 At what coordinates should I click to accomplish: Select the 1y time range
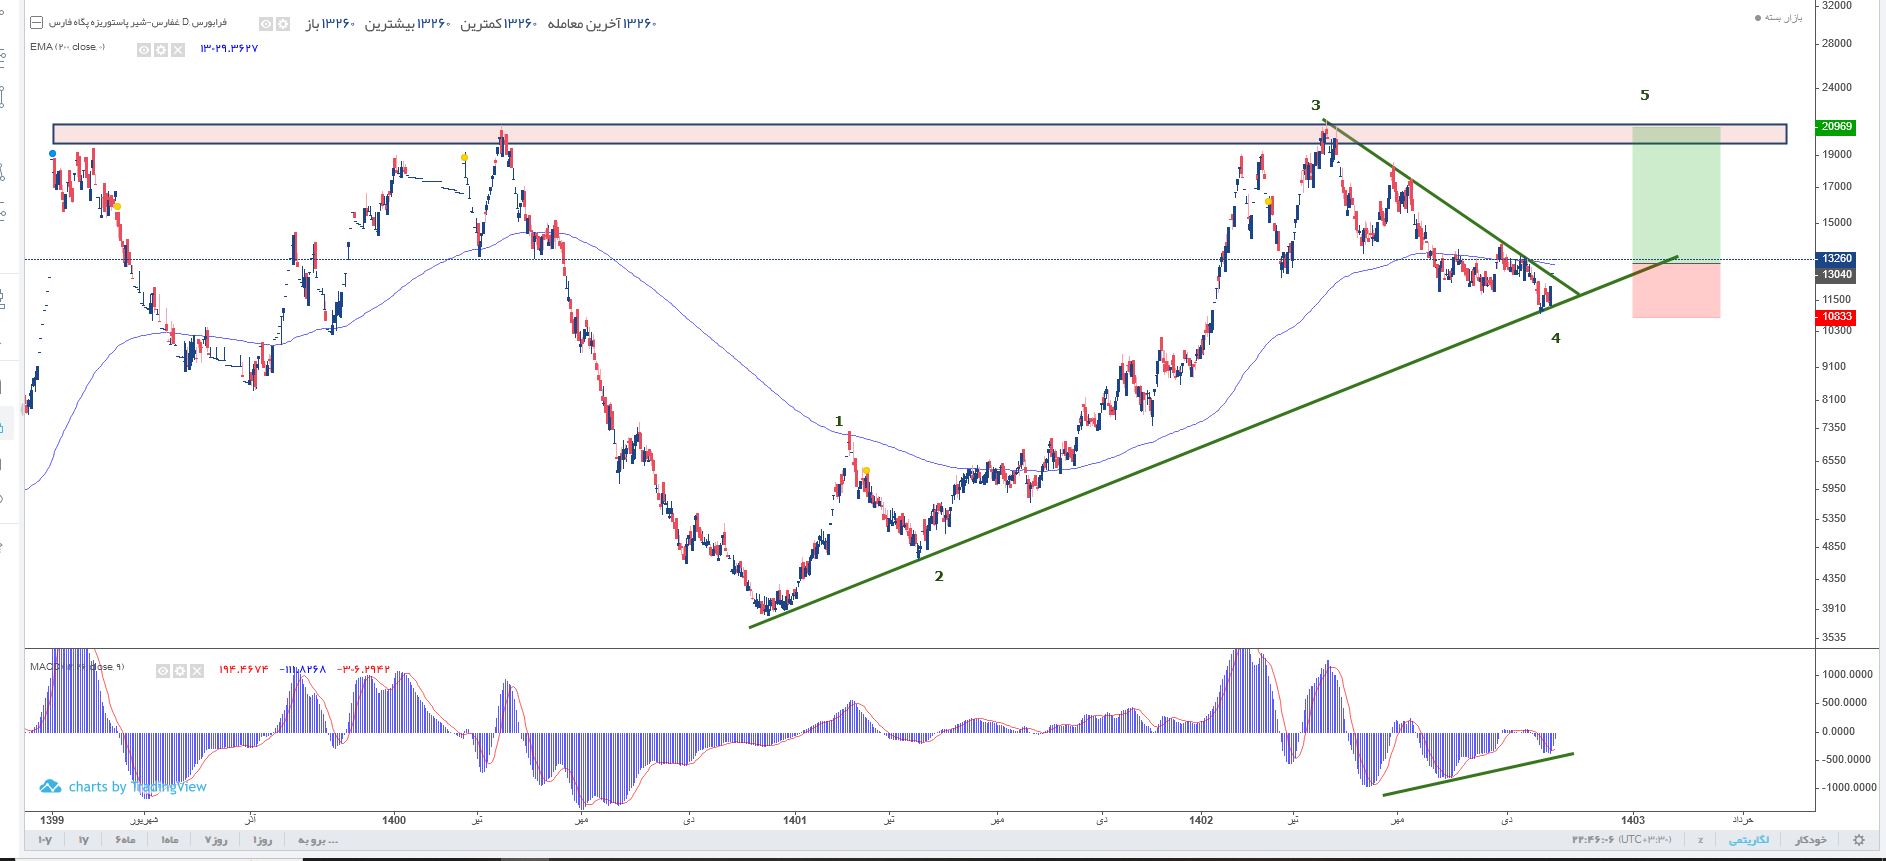tap(84, 840)
